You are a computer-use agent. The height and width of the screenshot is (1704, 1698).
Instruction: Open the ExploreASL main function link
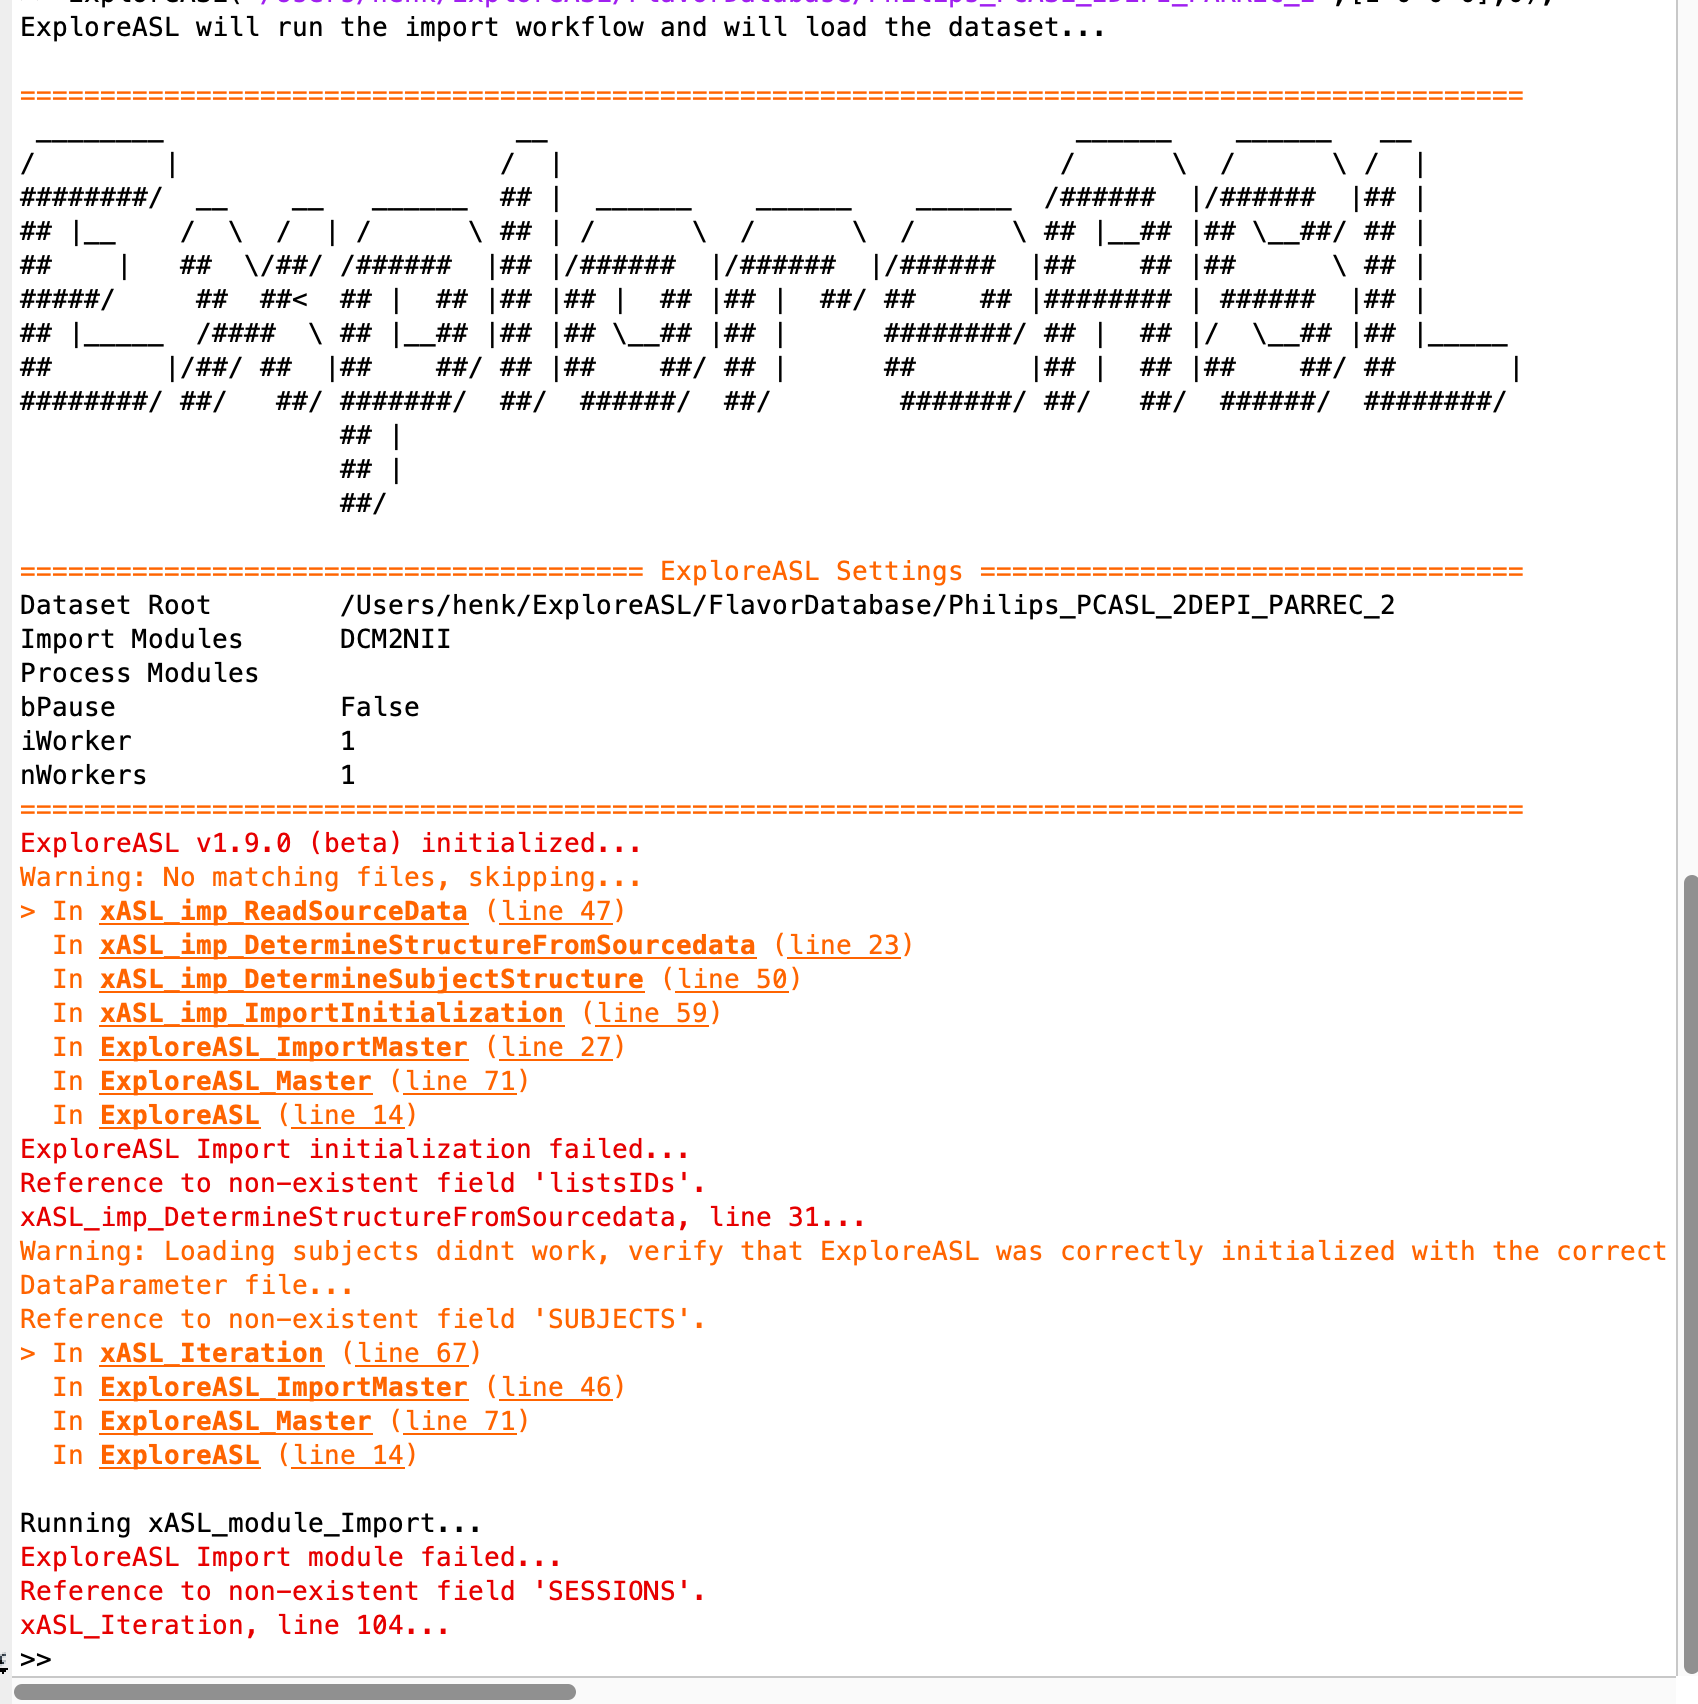[x=179, y=1115]
